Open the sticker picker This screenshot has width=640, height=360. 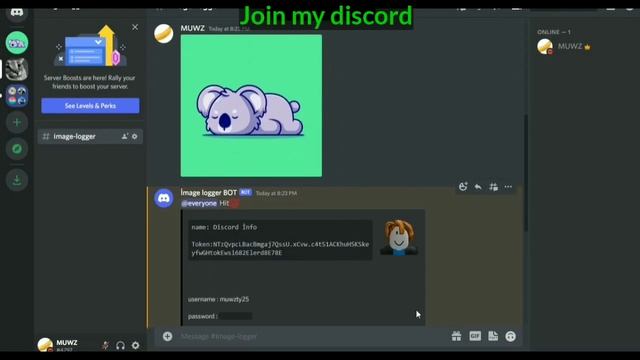(x=493, y=336)
